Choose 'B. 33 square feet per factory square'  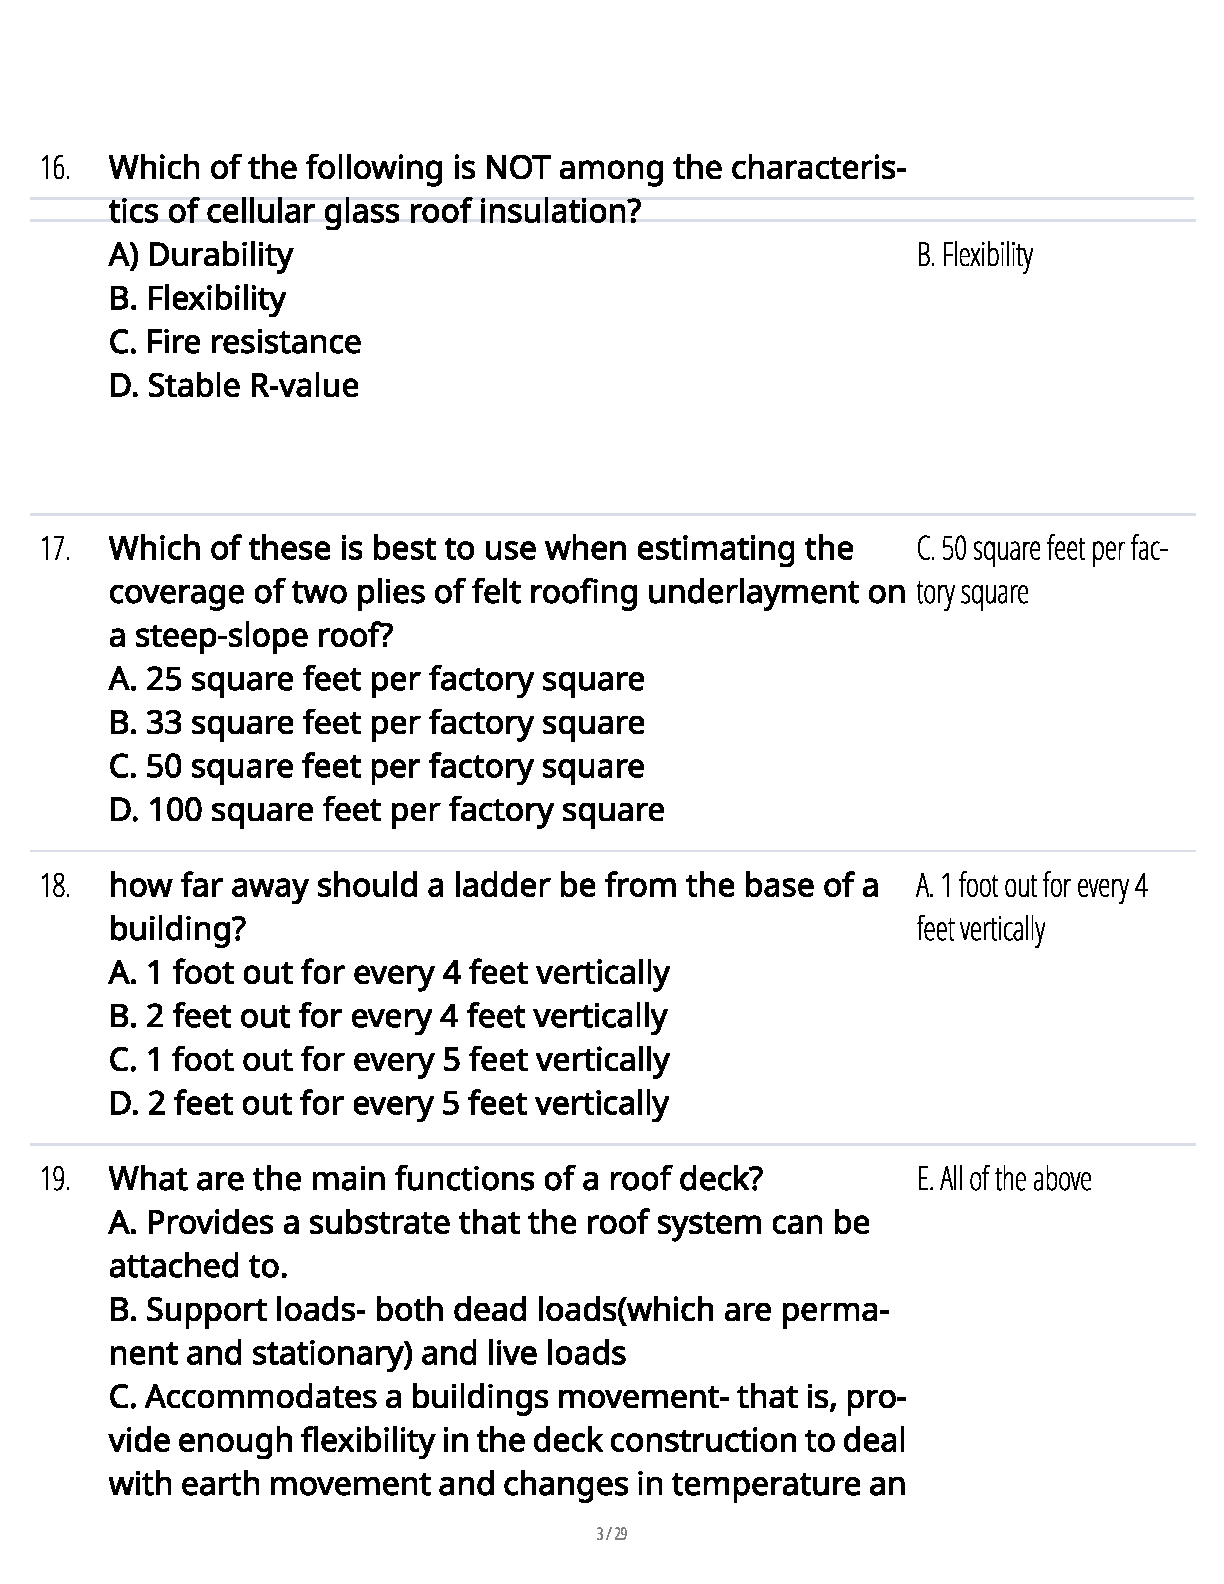tap(376, 723)
